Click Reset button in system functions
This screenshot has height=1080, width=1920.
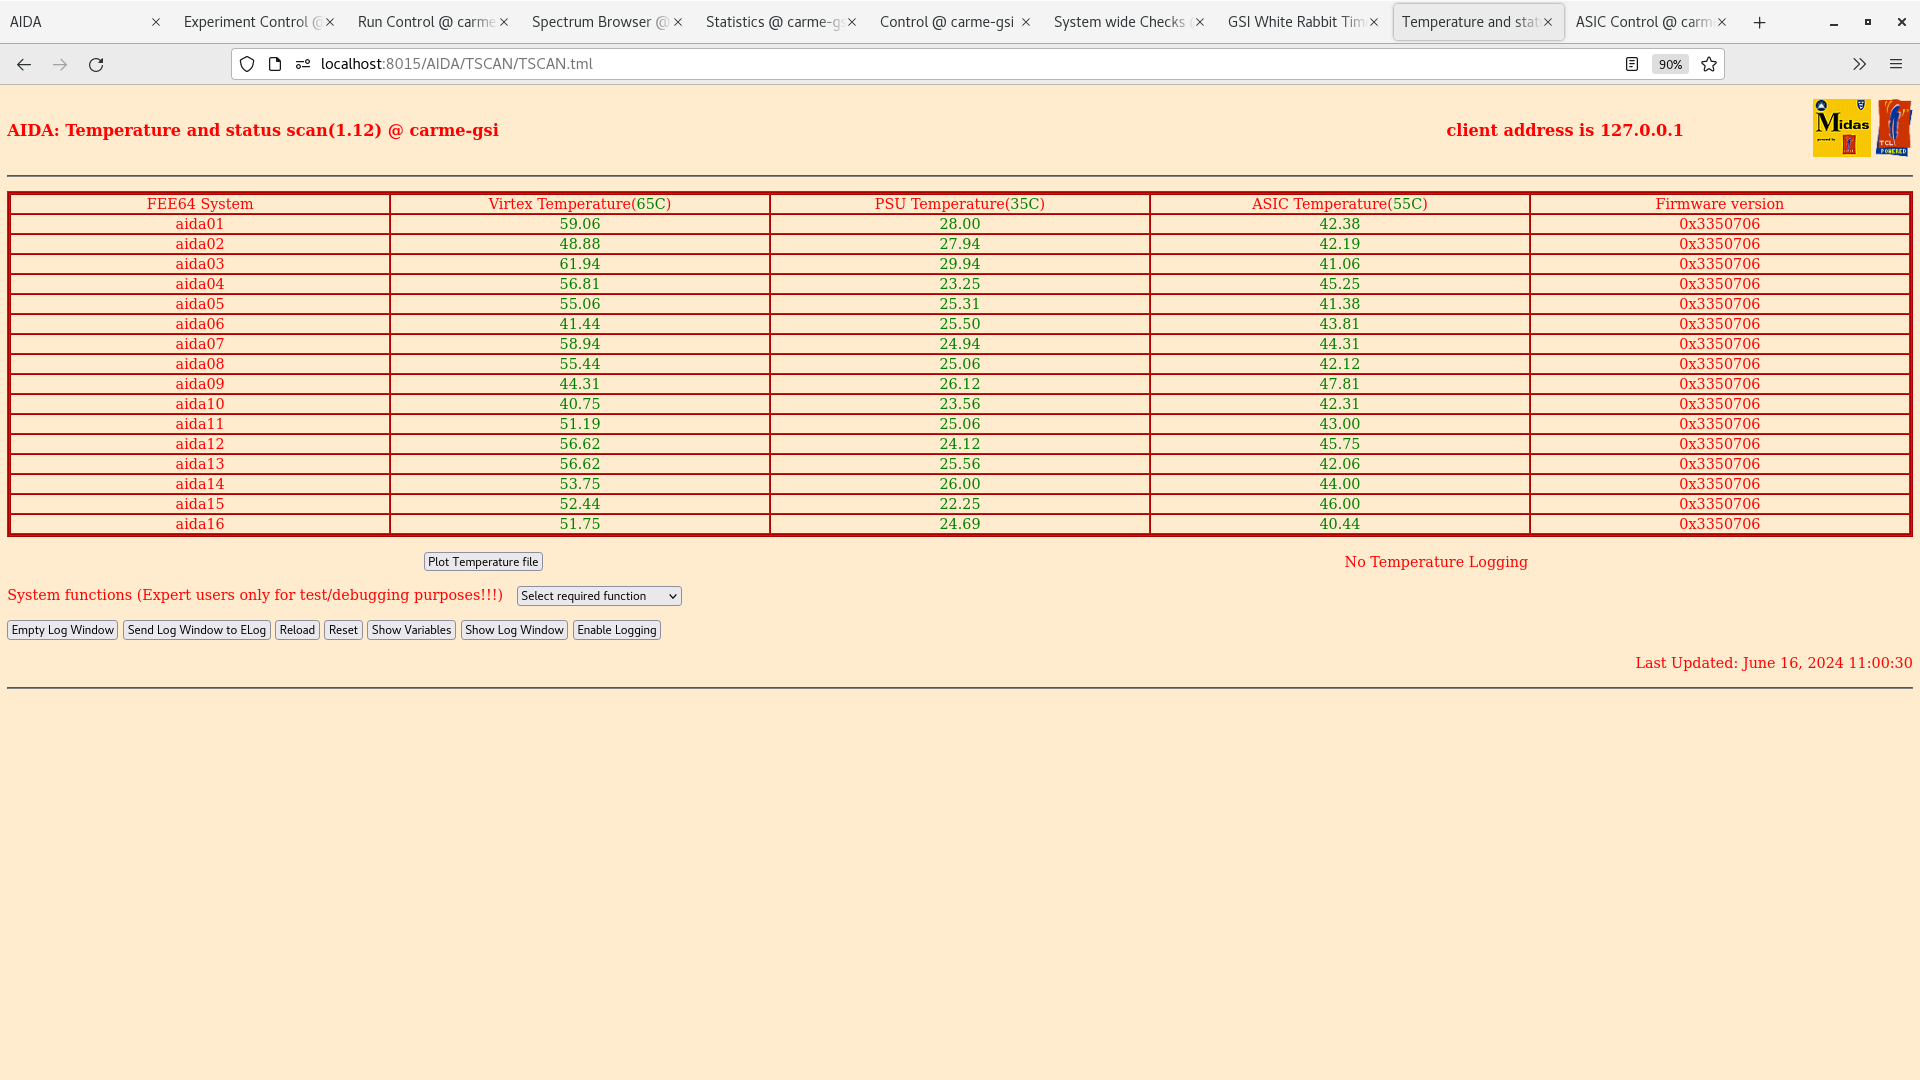click(343, 629)
